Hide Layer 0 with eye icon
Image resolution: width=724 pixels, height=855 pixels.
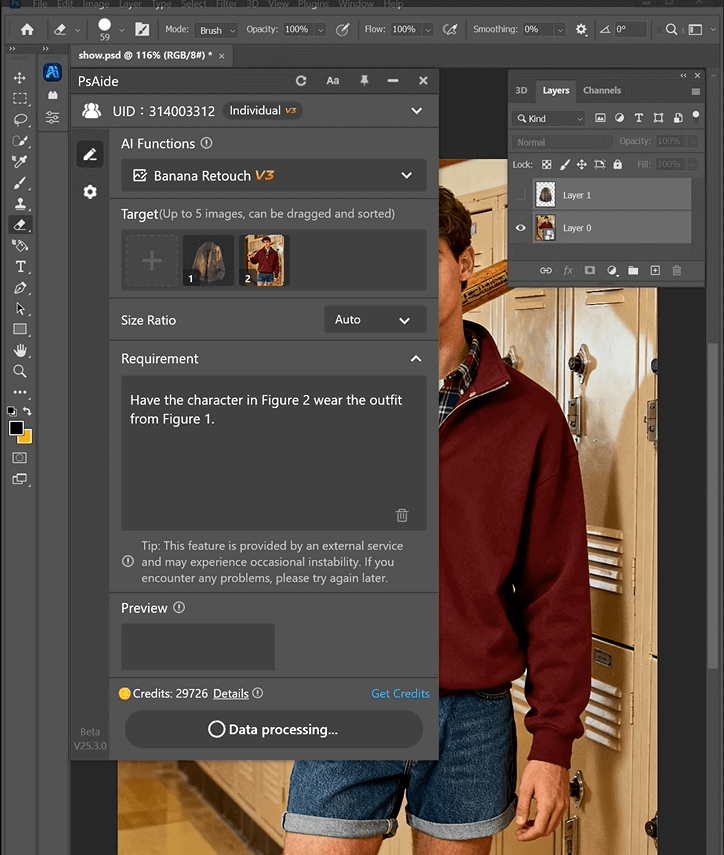click(x=520, y=228)
